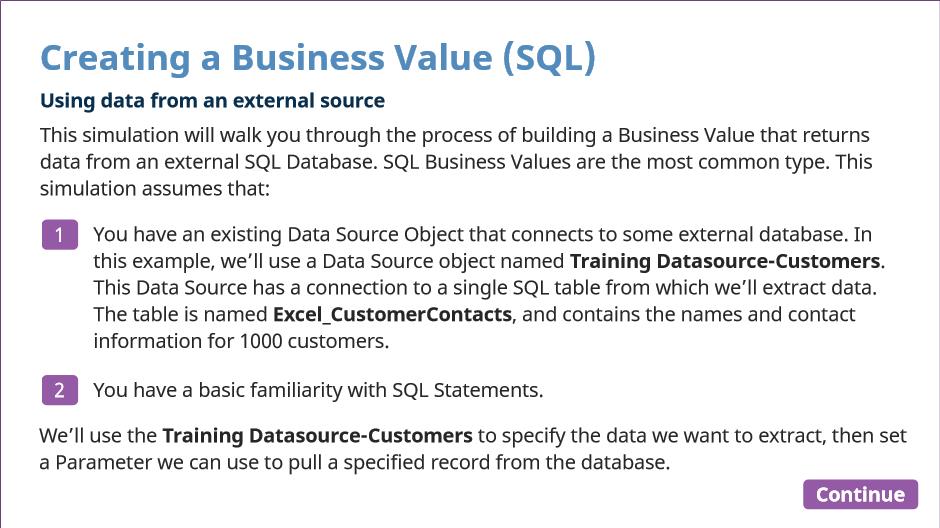Click the purple Continue button
Viewport: 940px width, 528px height.
tap(860, 494)
